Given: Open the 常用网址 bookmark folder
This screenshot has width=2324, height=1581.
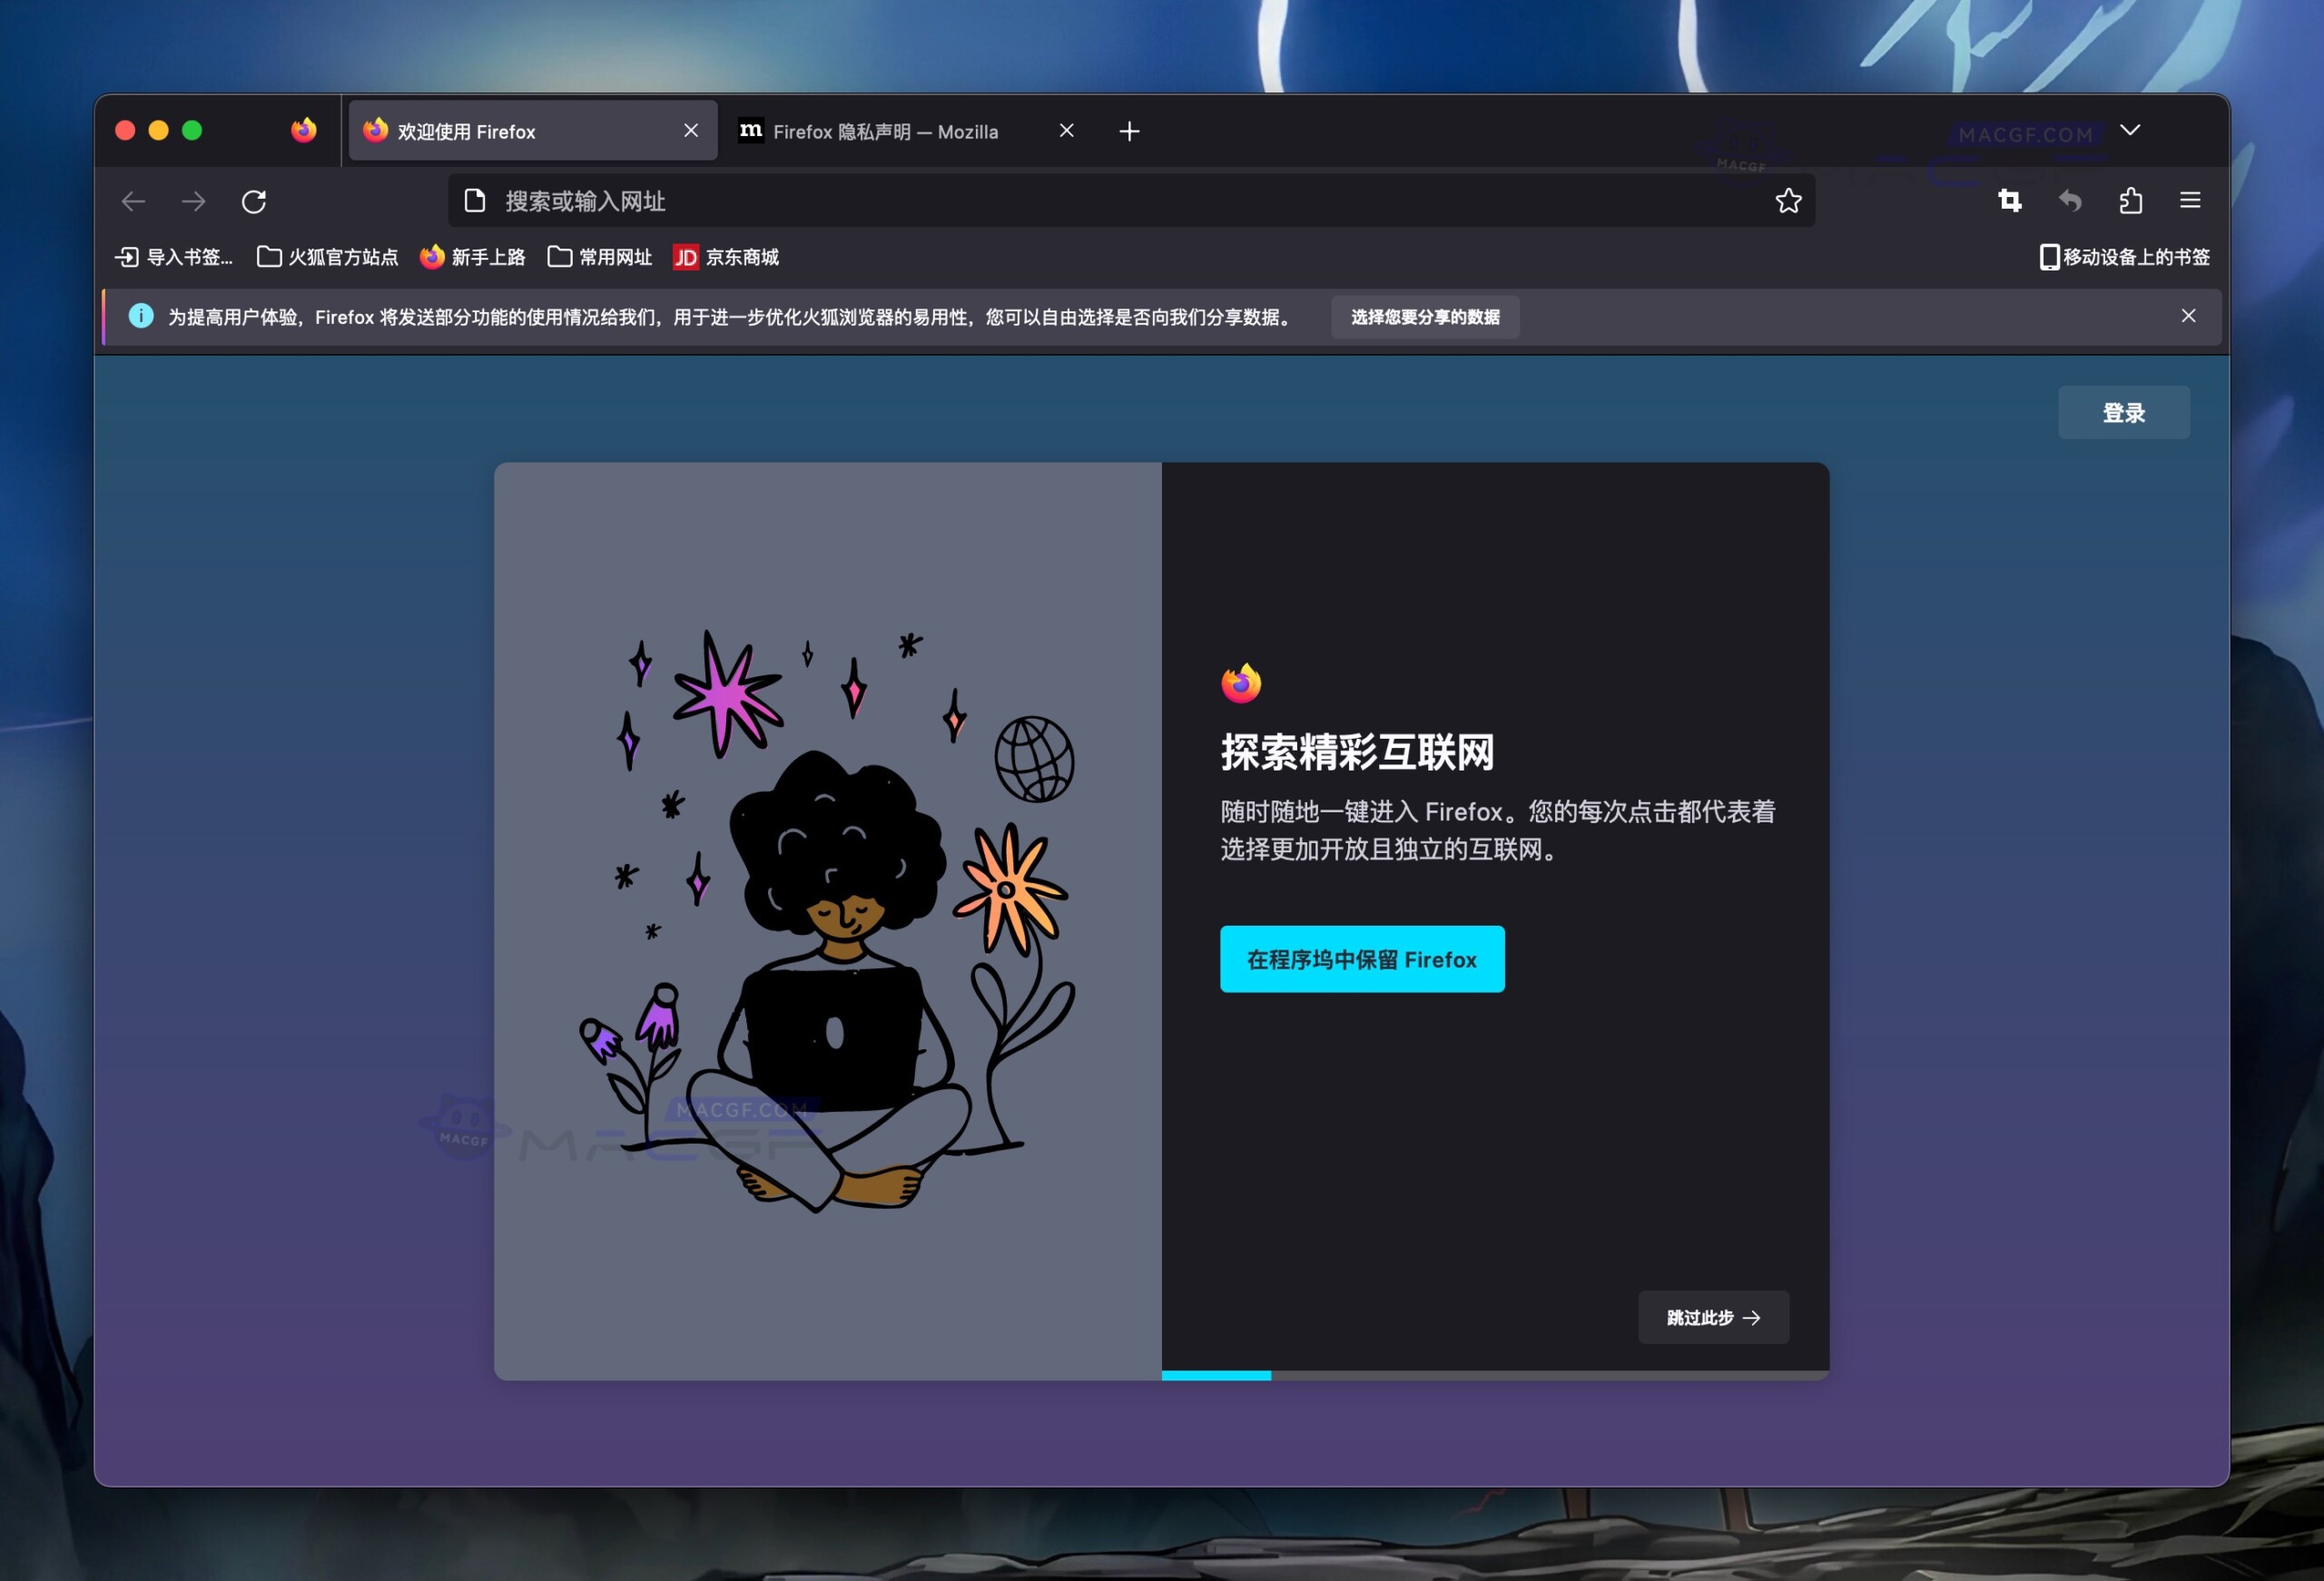Looking at the screenshot, I should click(596, 257).
